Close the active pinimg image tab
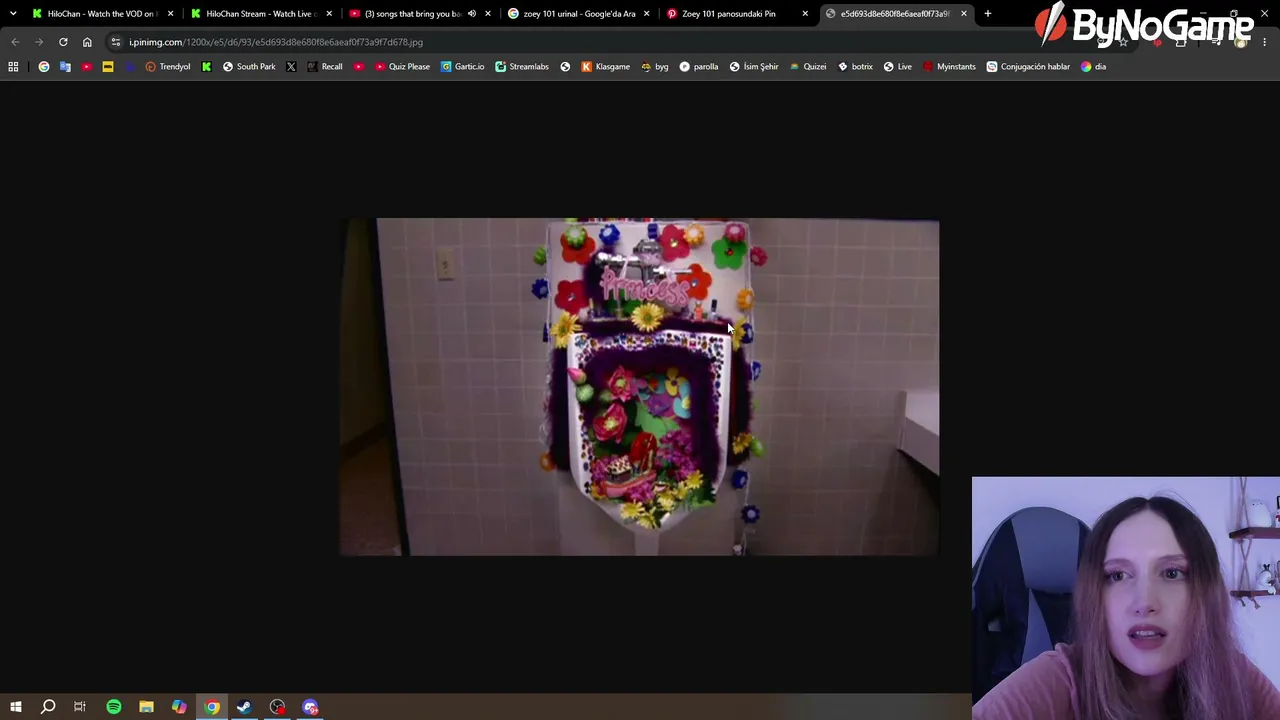1280x720 pixels. [964, 14]
